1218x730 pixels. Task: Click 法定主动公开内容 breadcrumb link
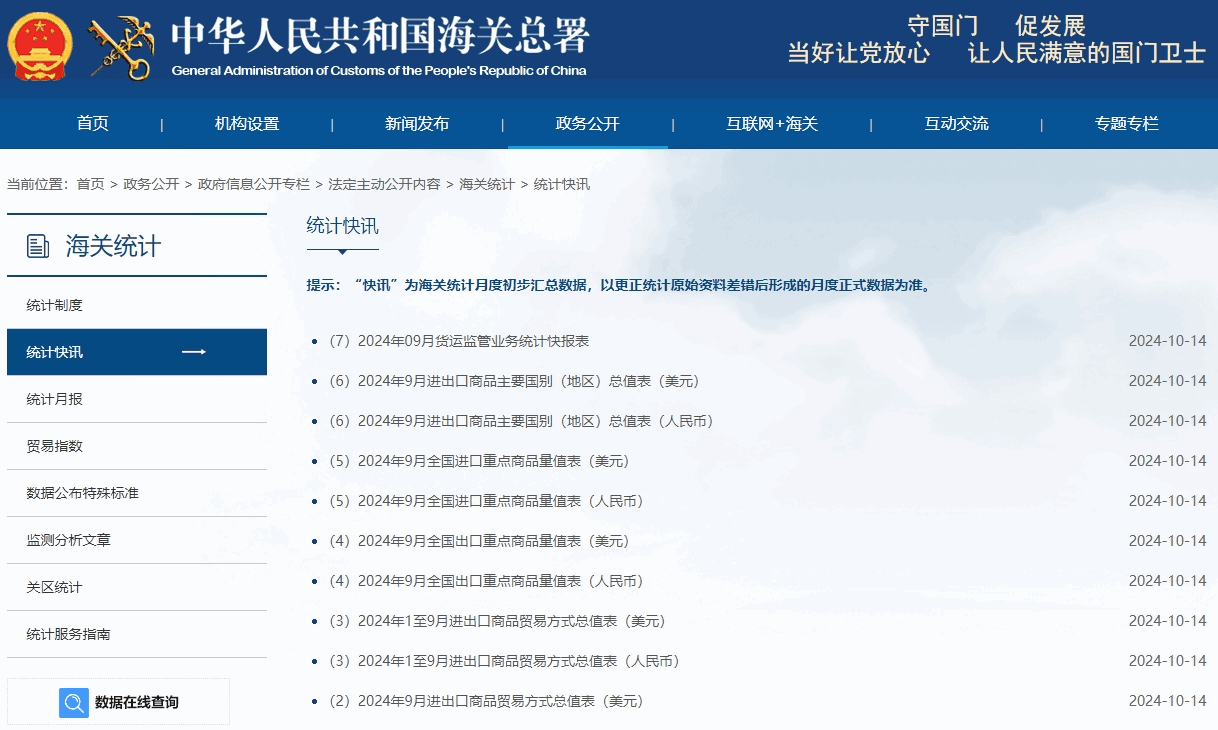click(x=386, y=184)
